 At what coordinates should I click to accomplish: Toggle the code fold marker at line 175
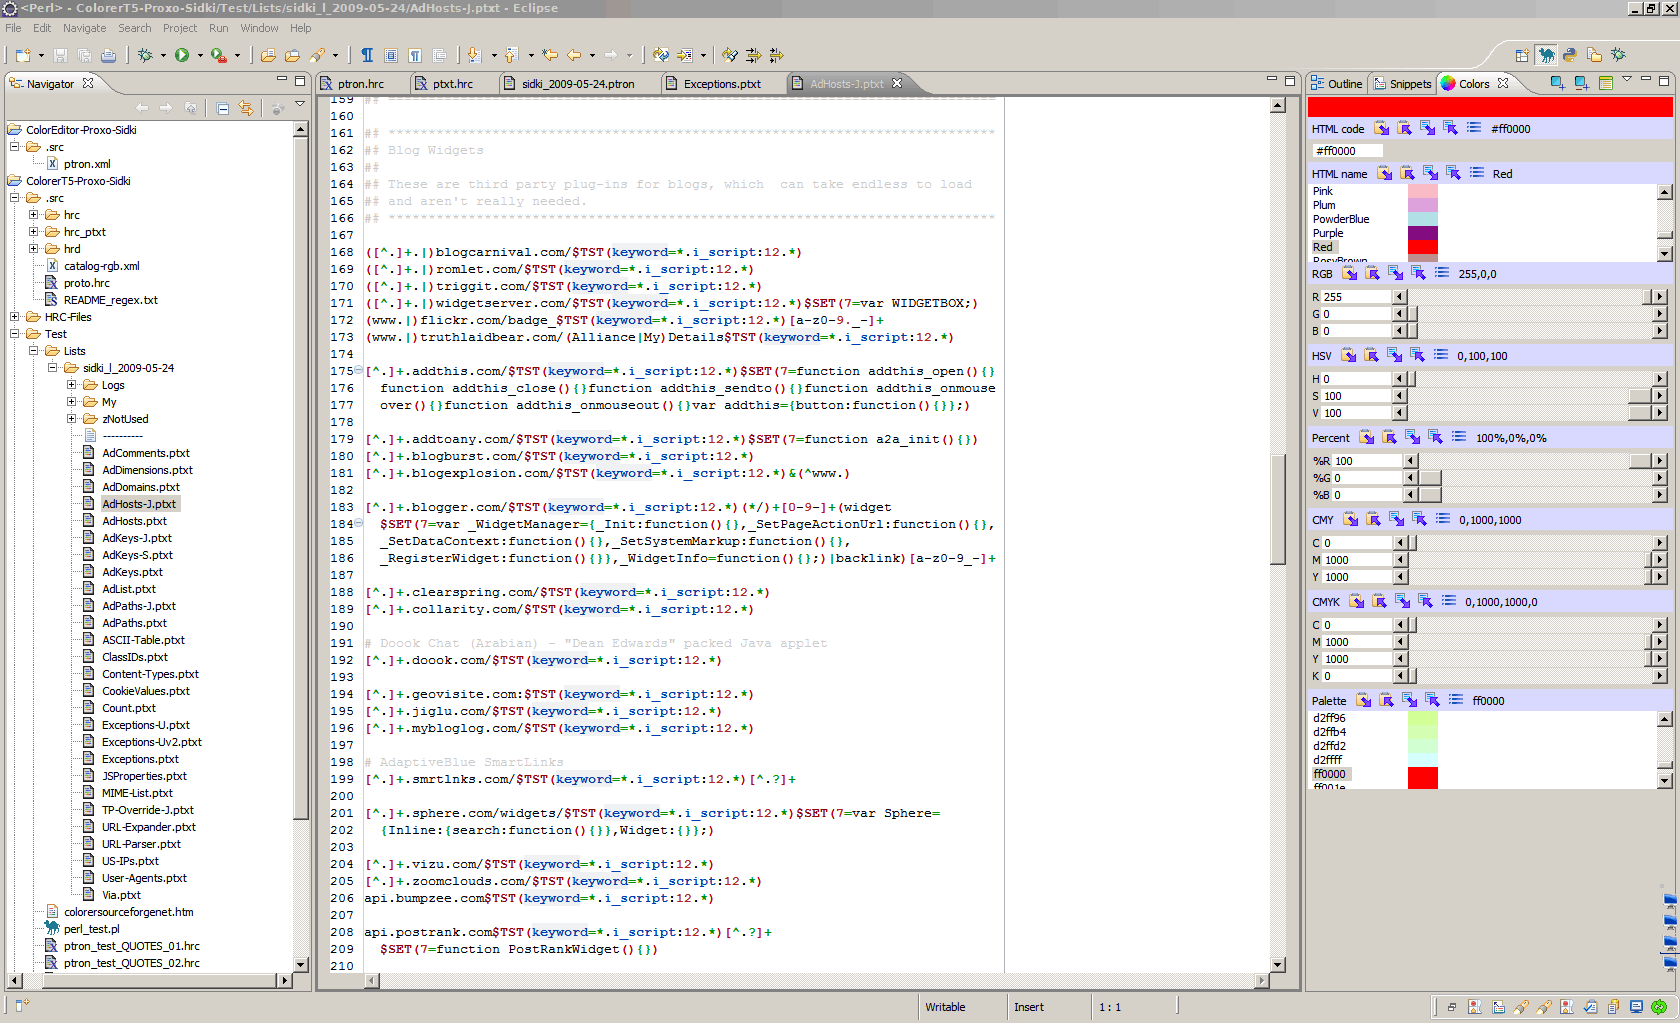point(359,371)
